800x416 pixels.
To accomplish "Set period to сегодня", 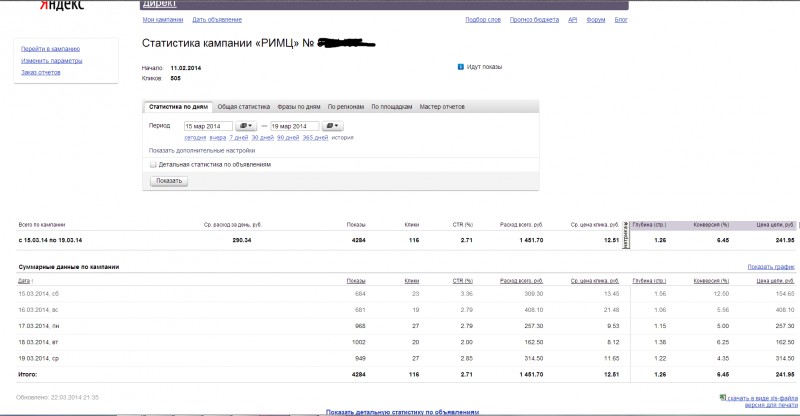I will coord(195,138).
